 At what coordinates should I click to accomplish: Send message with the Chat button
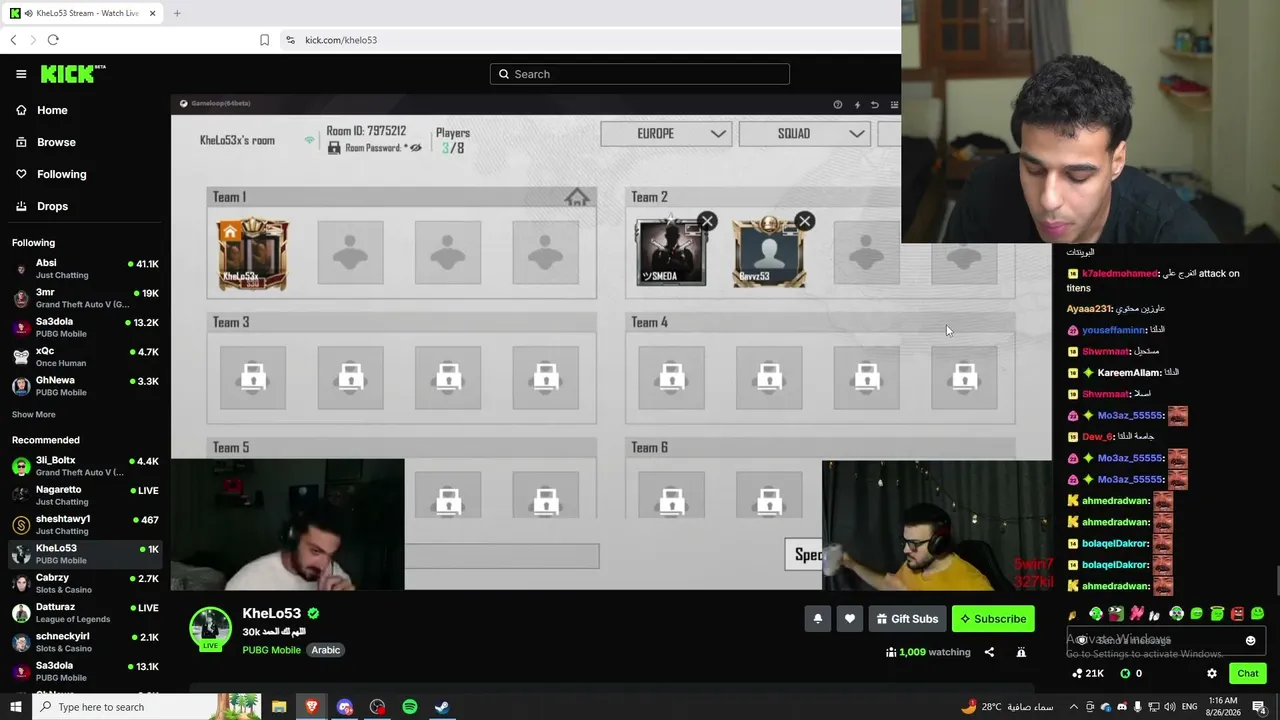pyautogui.click(x=1247, y=673)
